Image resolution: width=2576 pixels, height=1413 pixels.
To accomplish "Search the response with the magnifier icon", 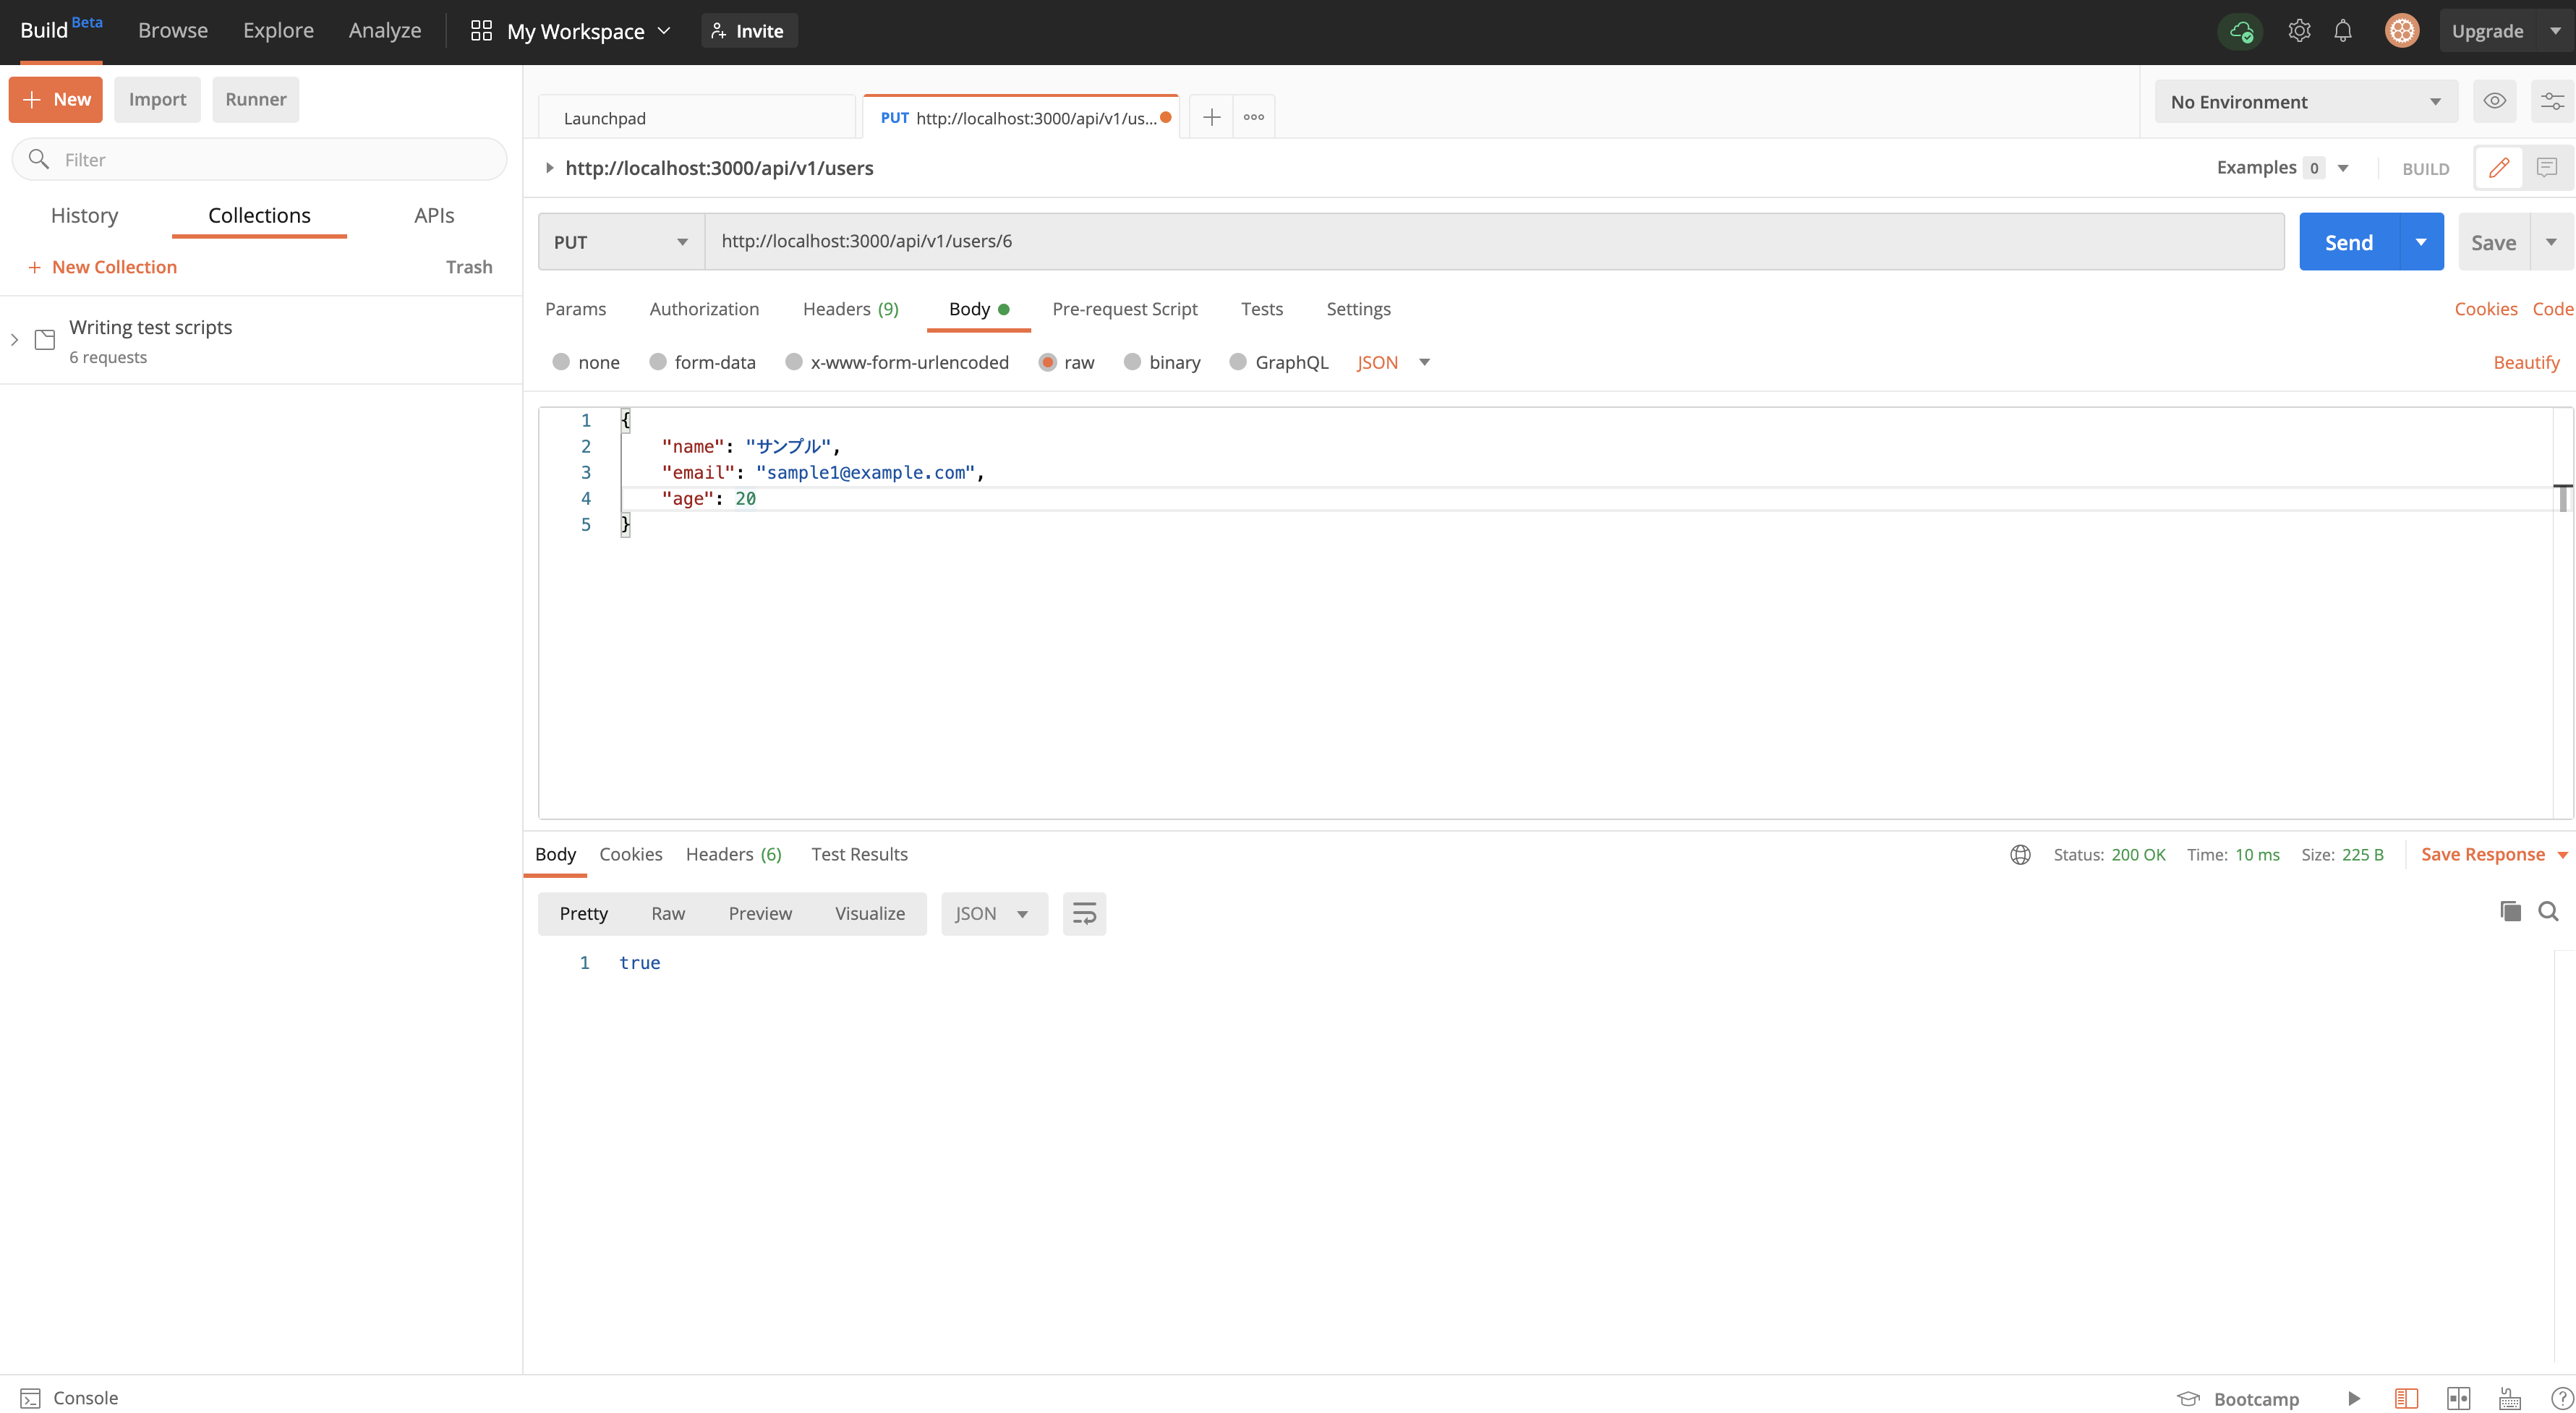I will (2548, 911).
